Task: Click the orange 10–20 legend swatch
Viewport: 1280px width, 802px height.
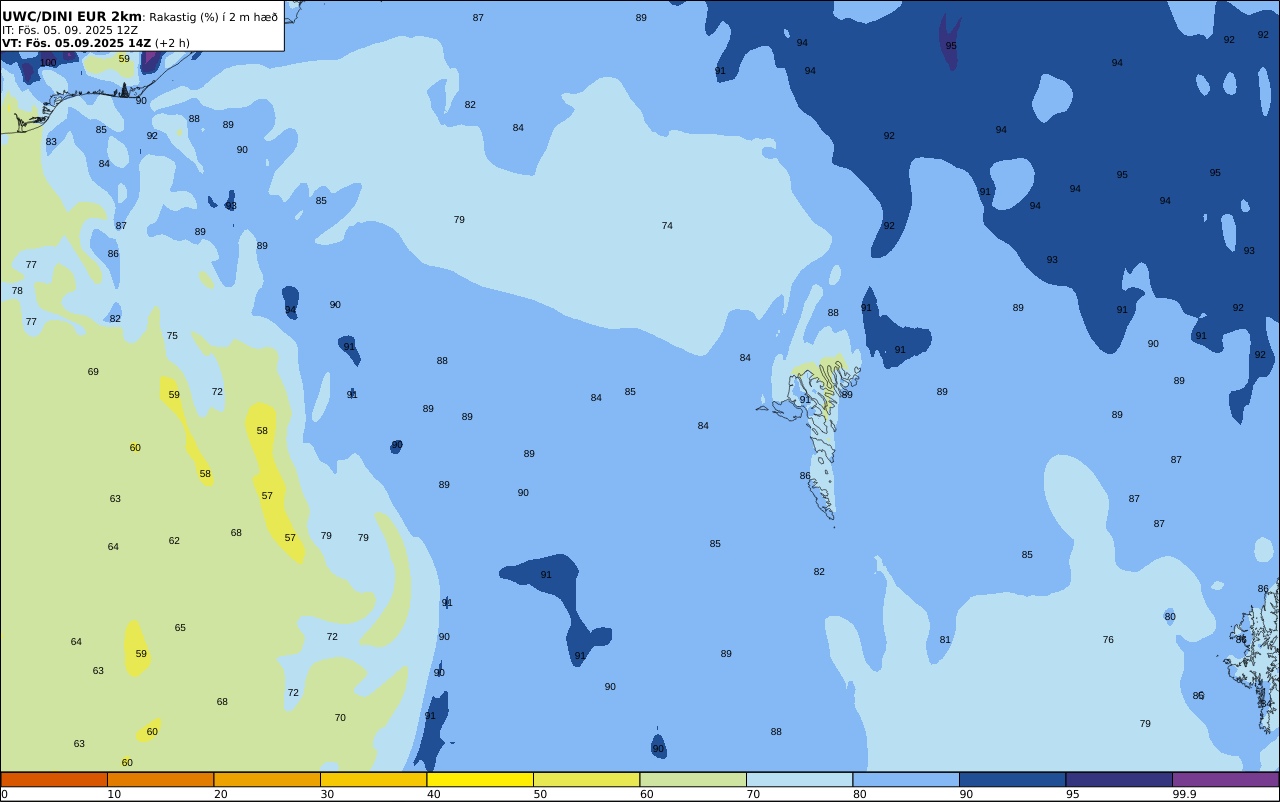Action: pos(160,779)
